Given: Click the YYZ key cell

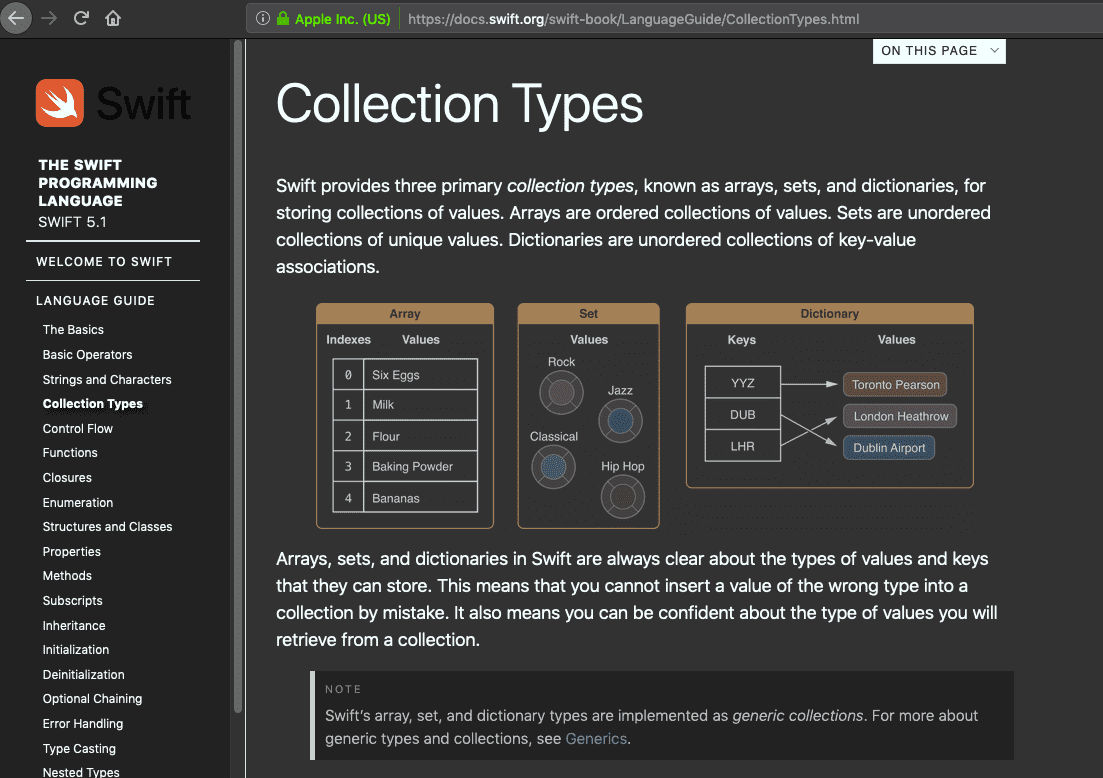Looking at the screenshot, I should (743, 383).
